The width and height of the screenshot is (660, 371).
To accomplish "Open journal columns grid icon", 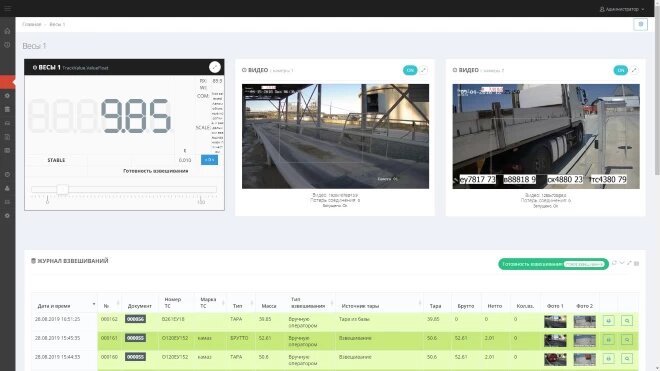I will coord(636,264).
